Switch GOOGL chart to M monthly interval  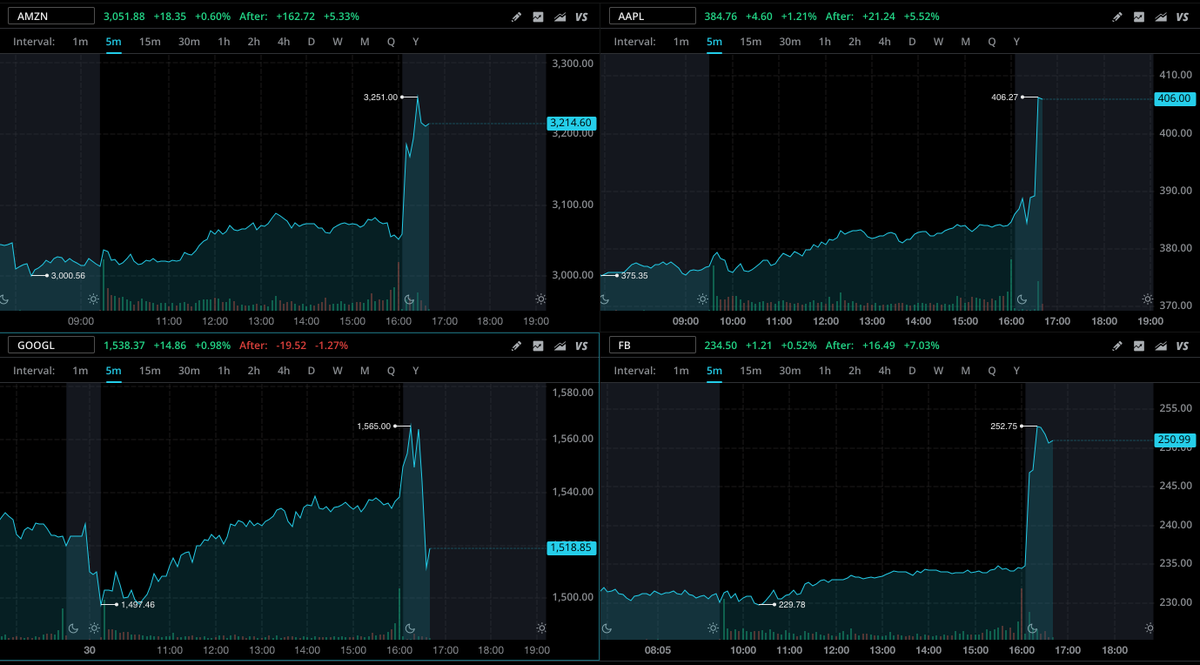coord(364,371)
